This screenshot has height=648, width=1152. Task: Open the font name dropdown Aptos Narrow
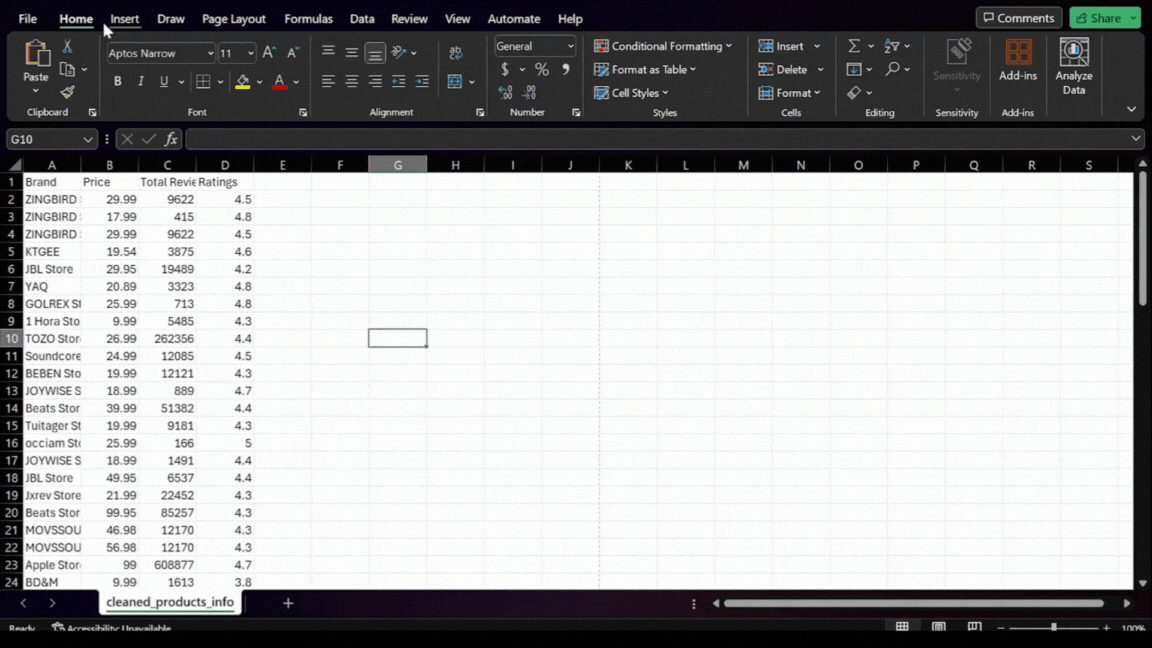point(210,54)
